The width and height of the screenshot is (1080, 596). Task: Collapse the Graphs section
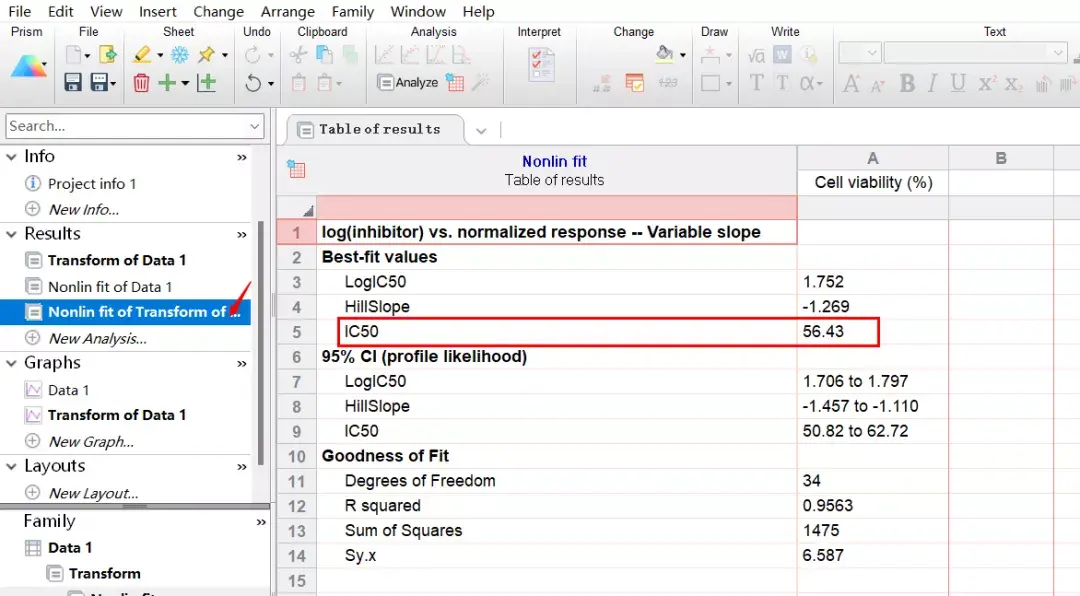(11, 363)
